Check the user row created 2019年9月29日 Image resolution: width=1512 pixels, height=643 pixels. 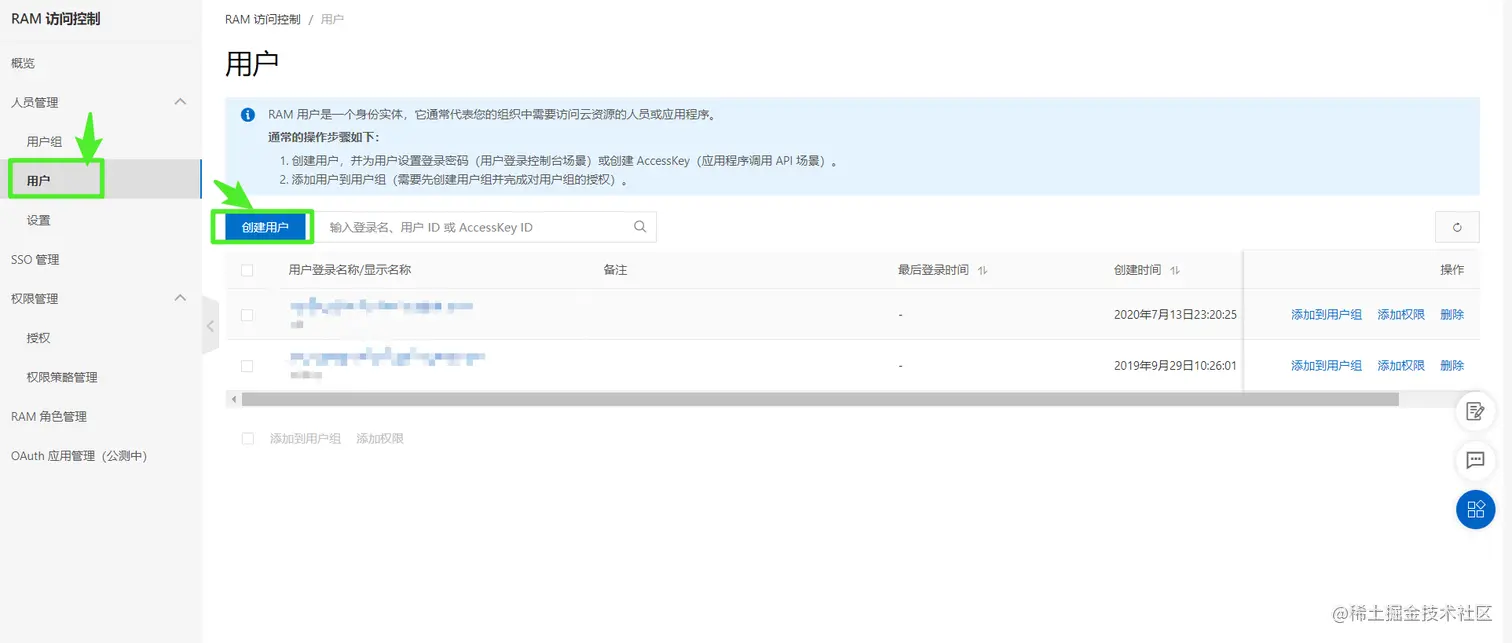[247, 366]
